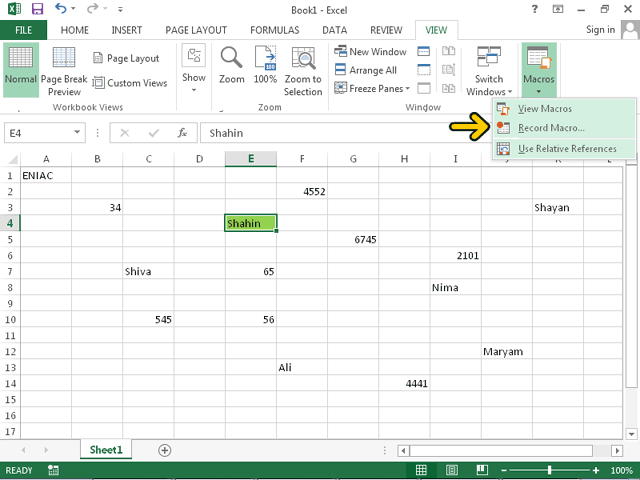The width and height of the screenshot is (640, 480).
Task: Open the Name Box dropdown arrow
Action: coord(78,132)
